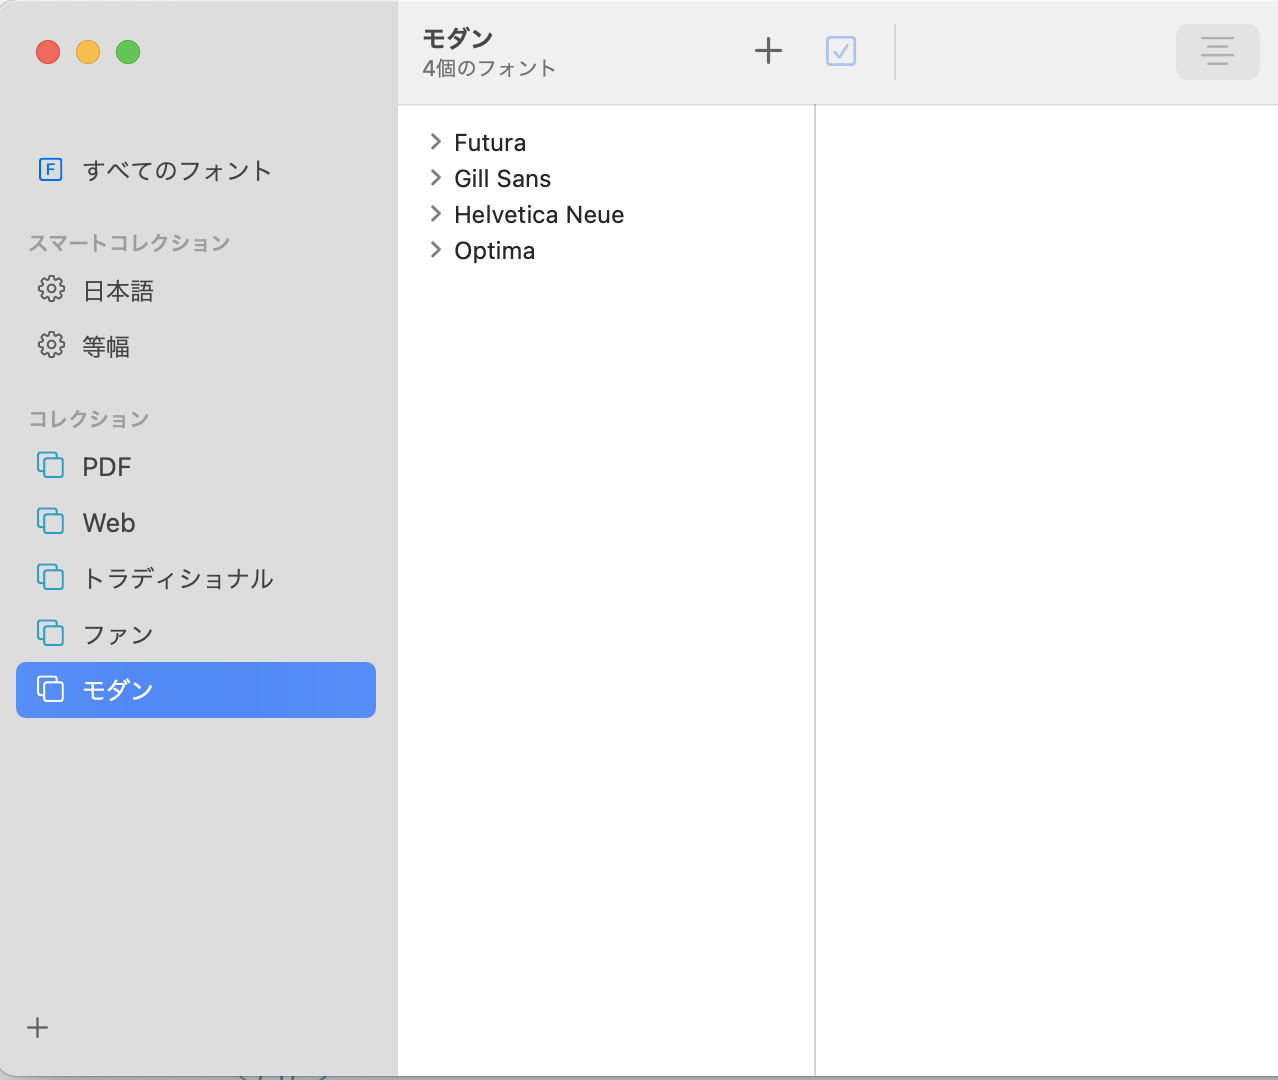The image size is (1278, 1080).
Task: Expand the Gill Sans font family
Action: click(x=436, y=178)
